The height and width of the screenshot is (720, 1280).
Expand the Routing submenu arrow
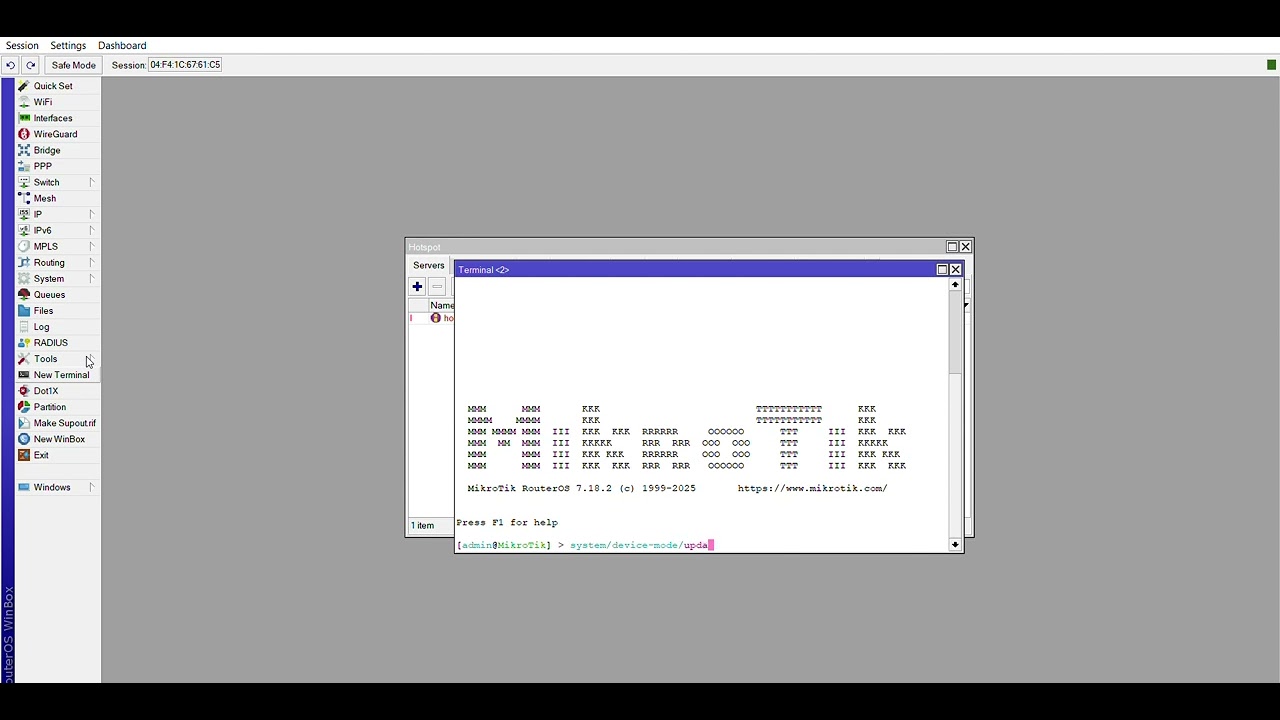click(91, 262)
